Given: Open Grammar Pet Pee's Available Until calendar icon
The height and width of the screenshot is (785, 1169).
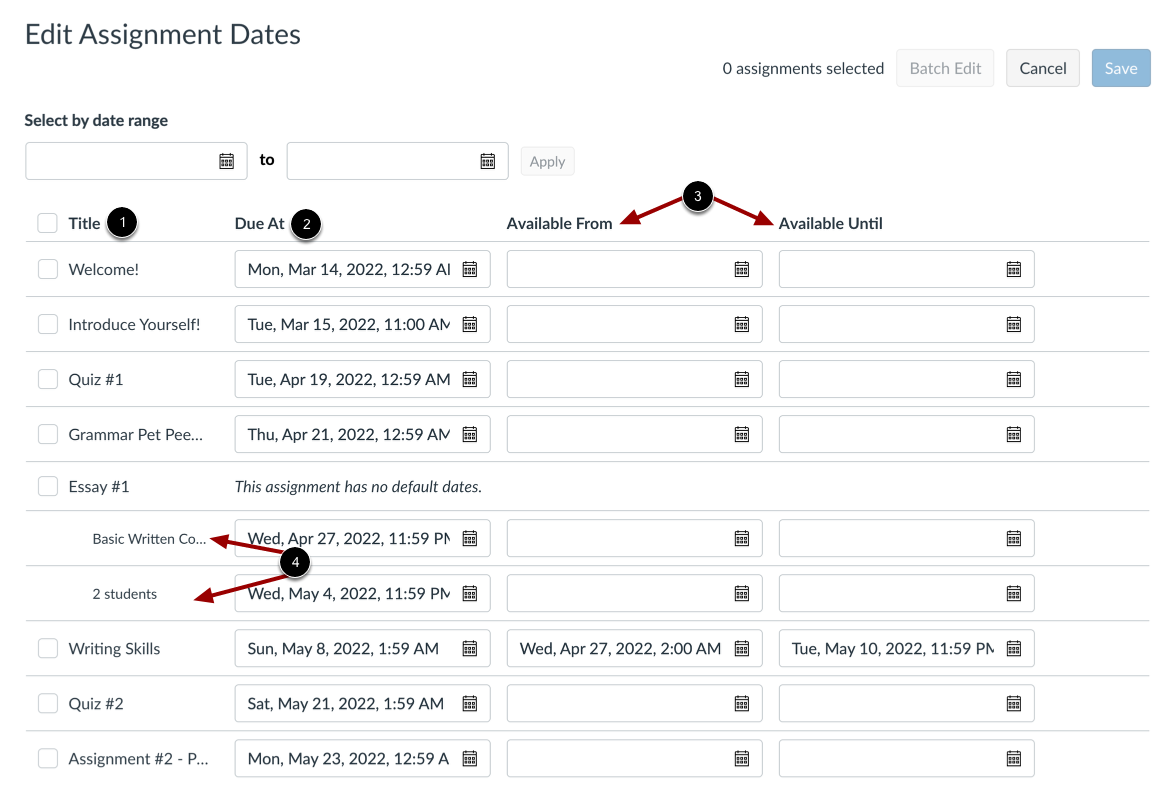Looking at the screenshot, I should pos(1014,433).
